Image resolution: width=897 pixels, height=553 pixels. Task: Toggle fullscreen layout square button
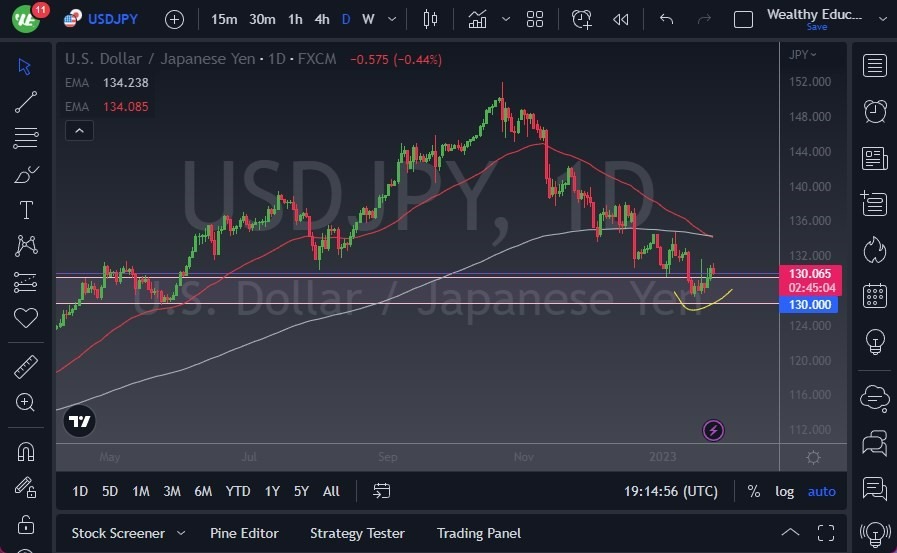click(743, 19)
